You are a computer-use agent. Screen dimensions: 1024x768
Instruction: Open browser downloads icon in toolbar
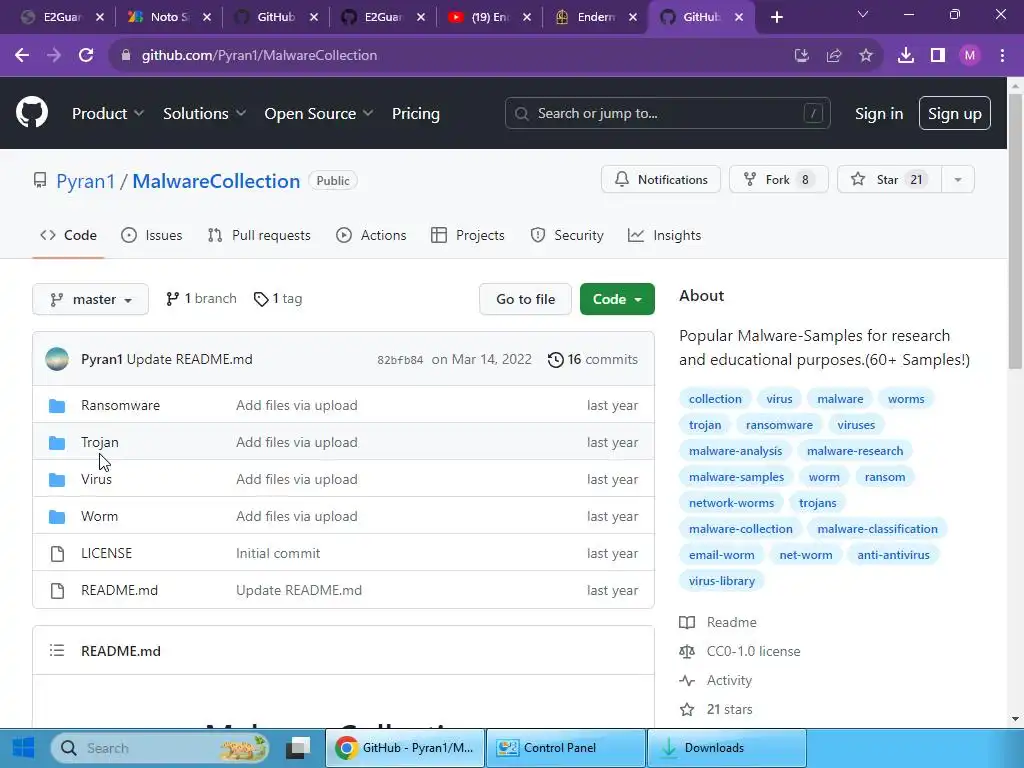906,56
